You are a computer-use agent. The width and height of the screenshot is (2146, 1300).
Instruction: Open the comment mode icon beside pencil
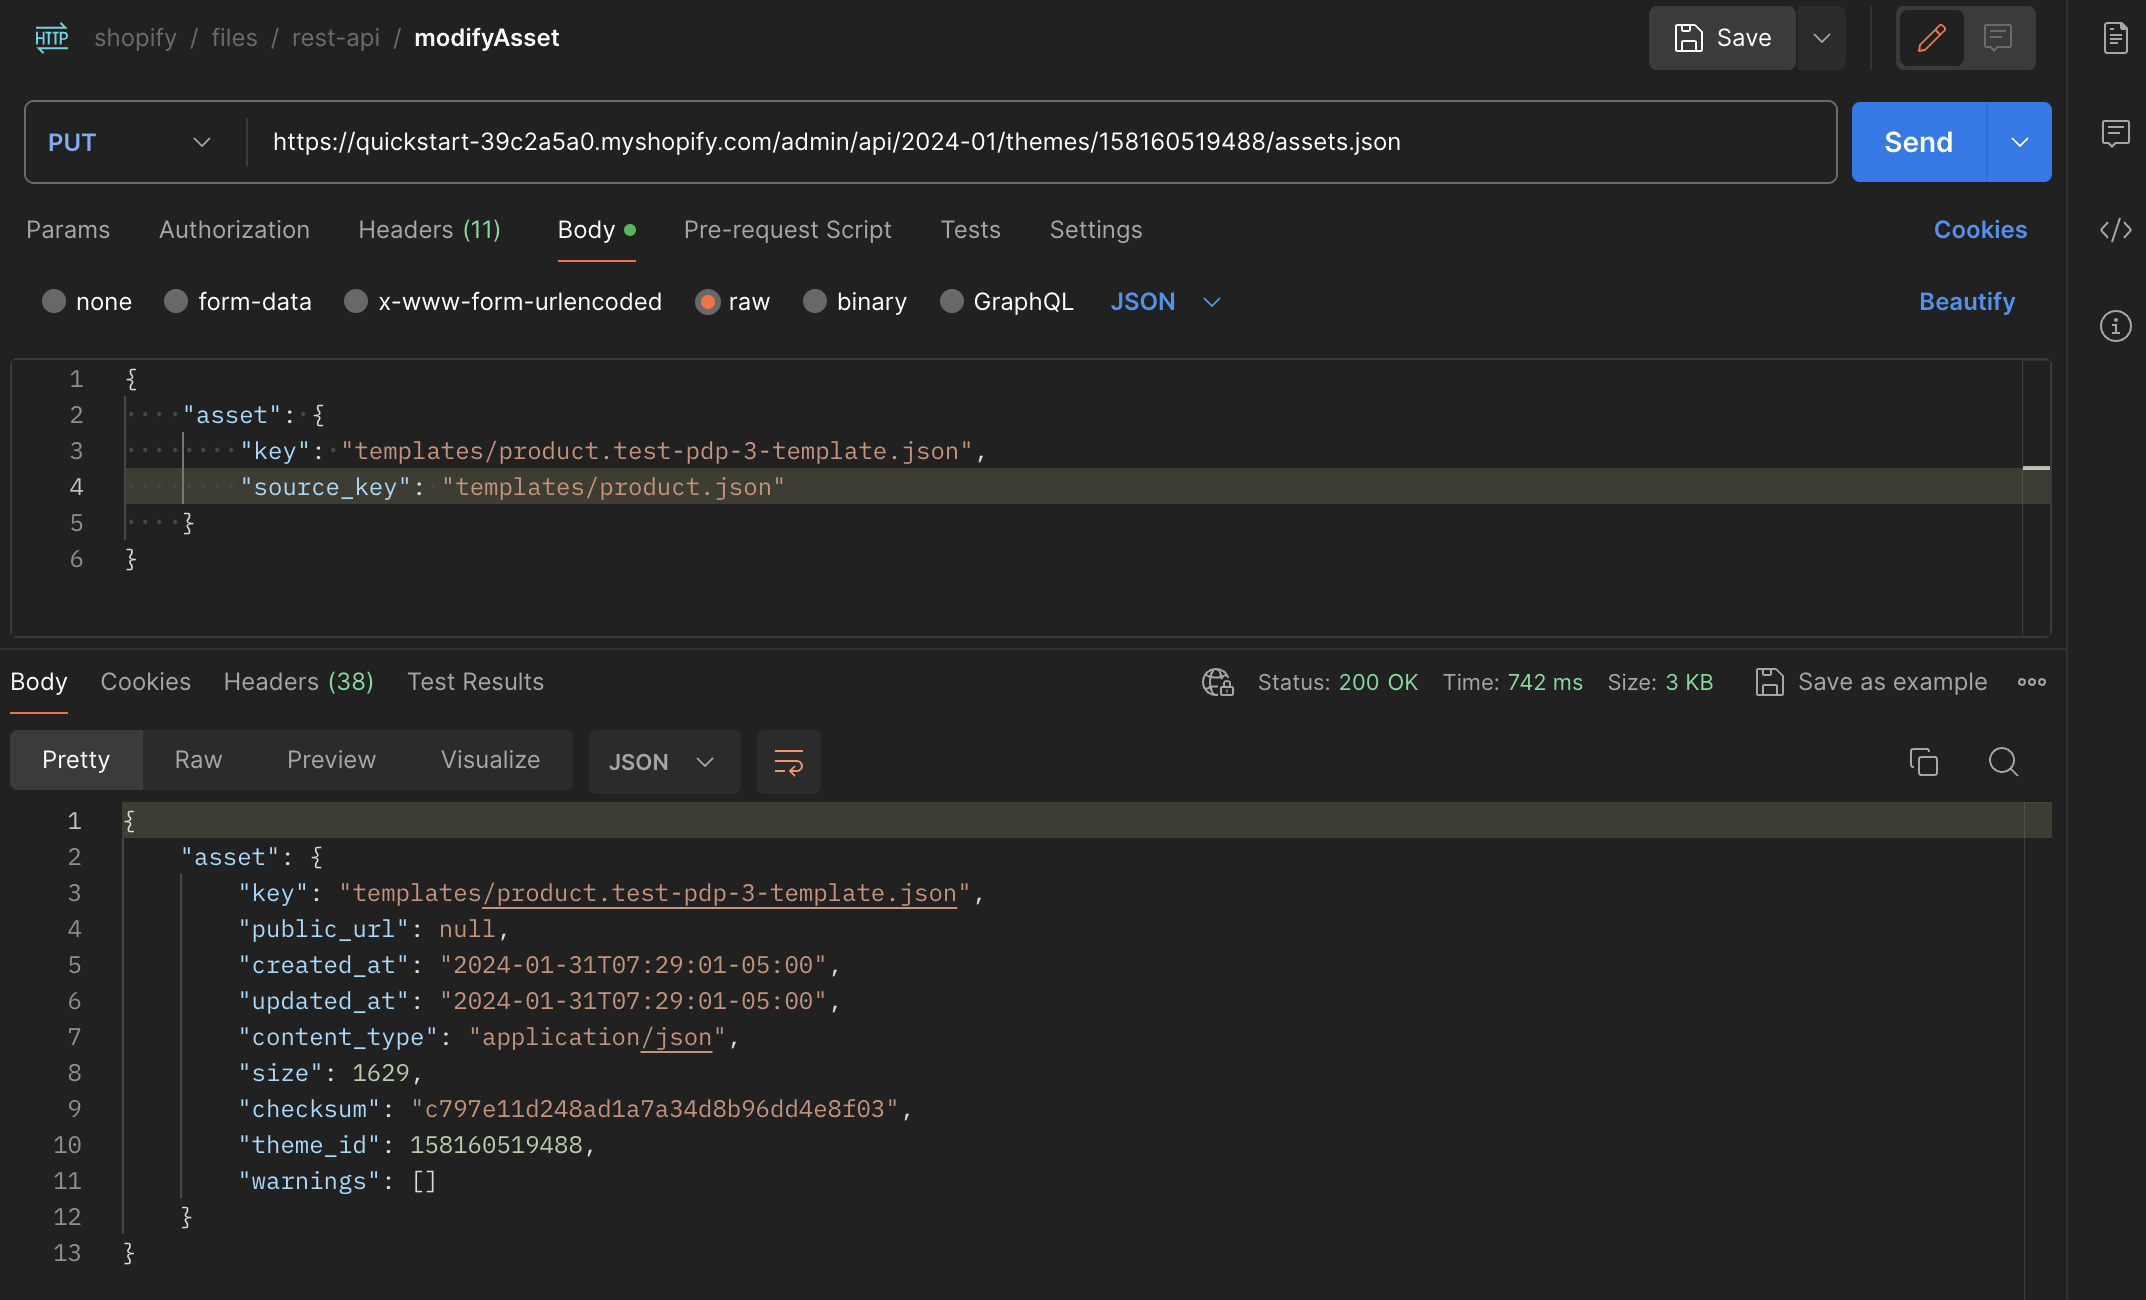click(x=1998, y=38)
